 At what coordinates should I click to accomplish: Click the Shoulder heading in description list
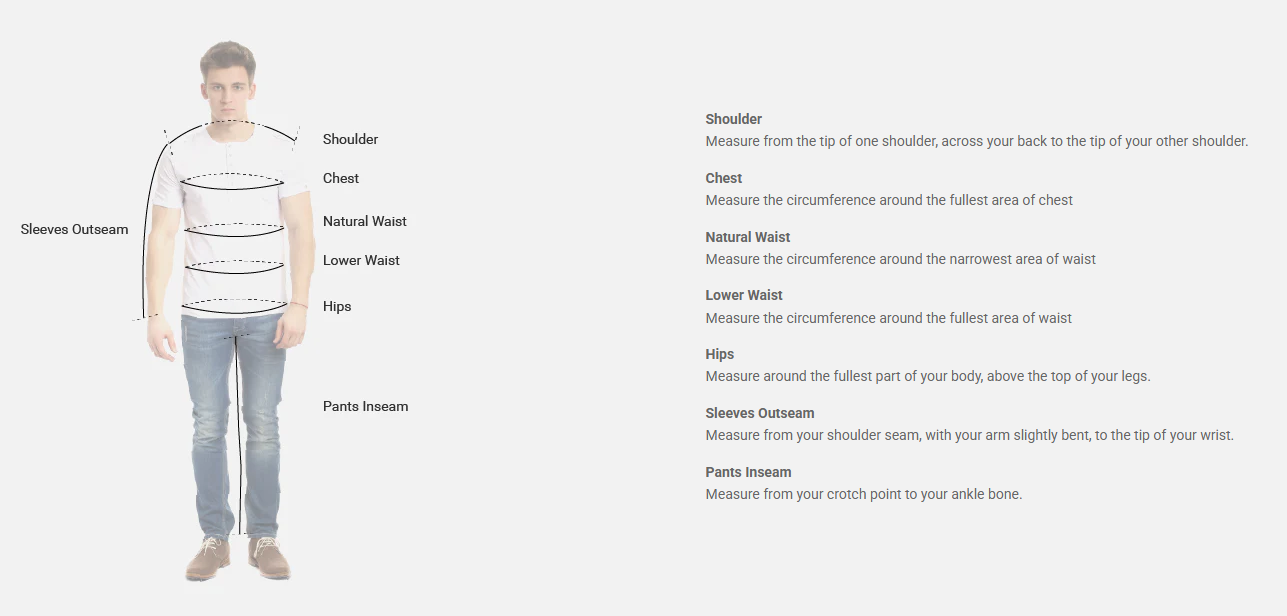[x=734, y=119]
